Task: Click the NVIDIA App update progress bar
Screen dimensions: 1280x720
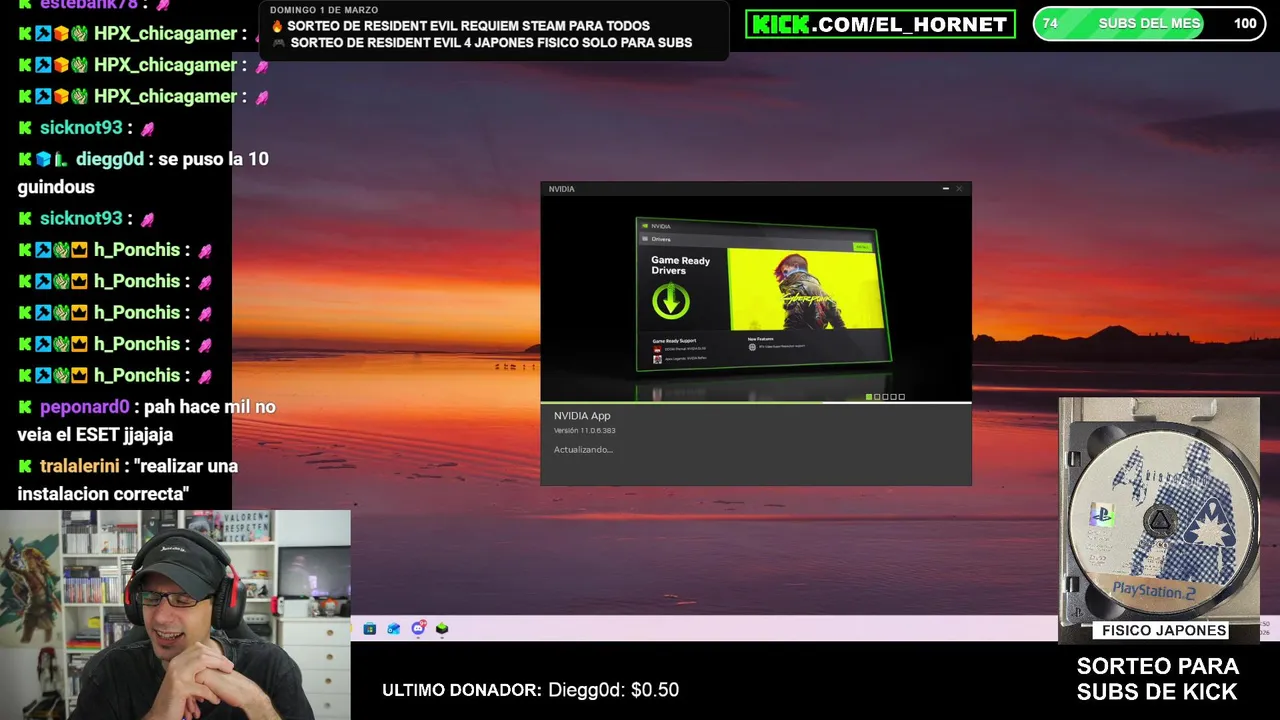Action: point(756,403)
